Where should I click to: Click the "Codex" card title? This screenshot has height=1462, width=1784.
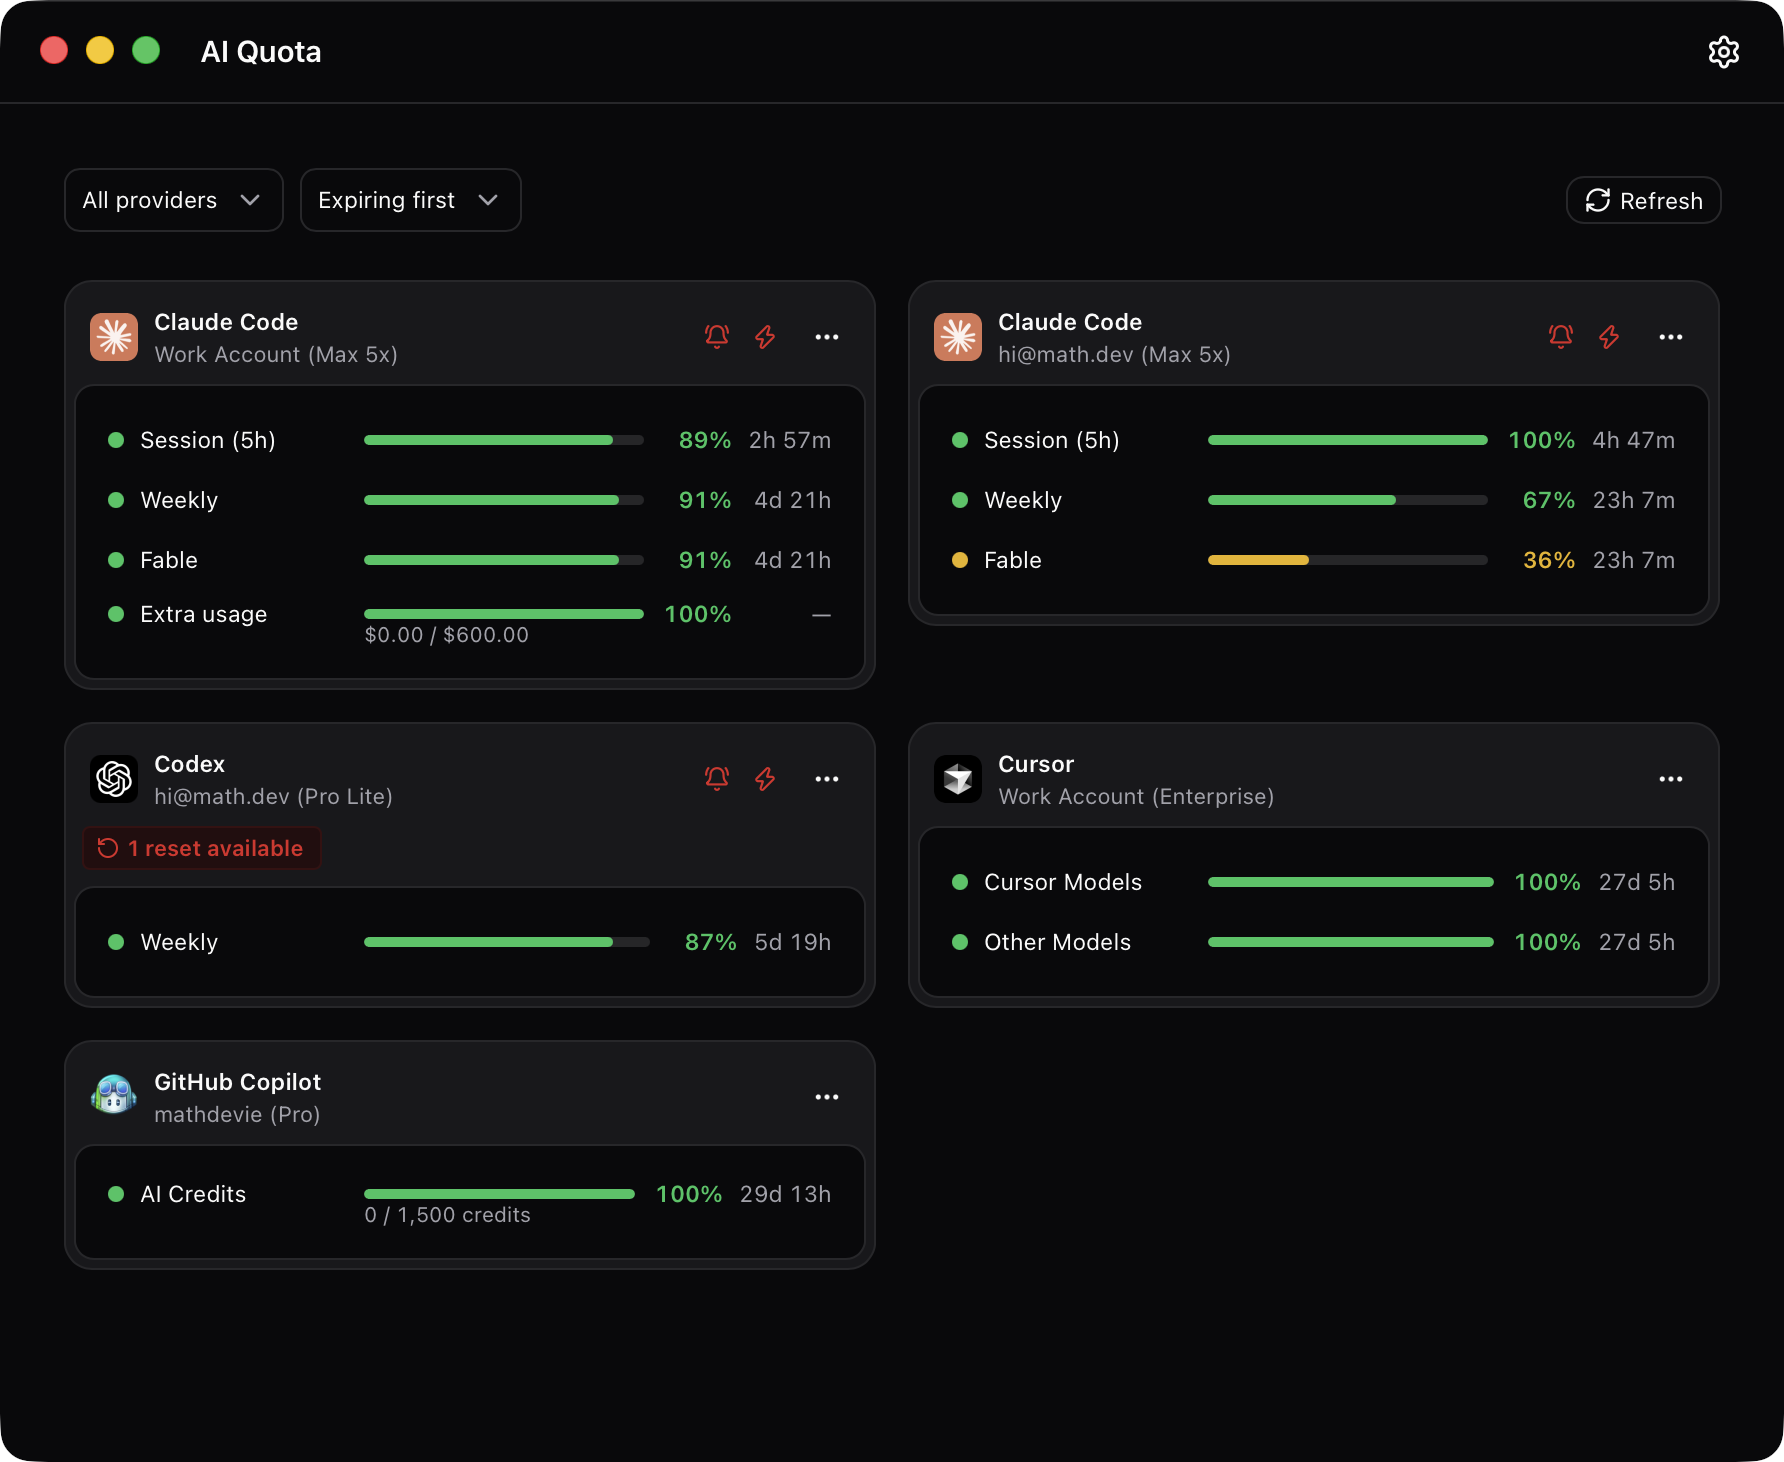click(x=190, y=764)
